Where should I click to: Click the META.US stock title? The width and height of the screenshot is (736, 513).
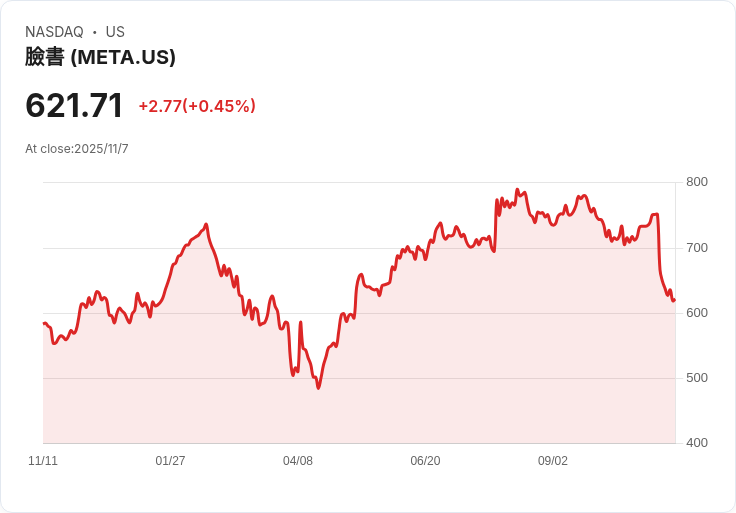point(100,57)
